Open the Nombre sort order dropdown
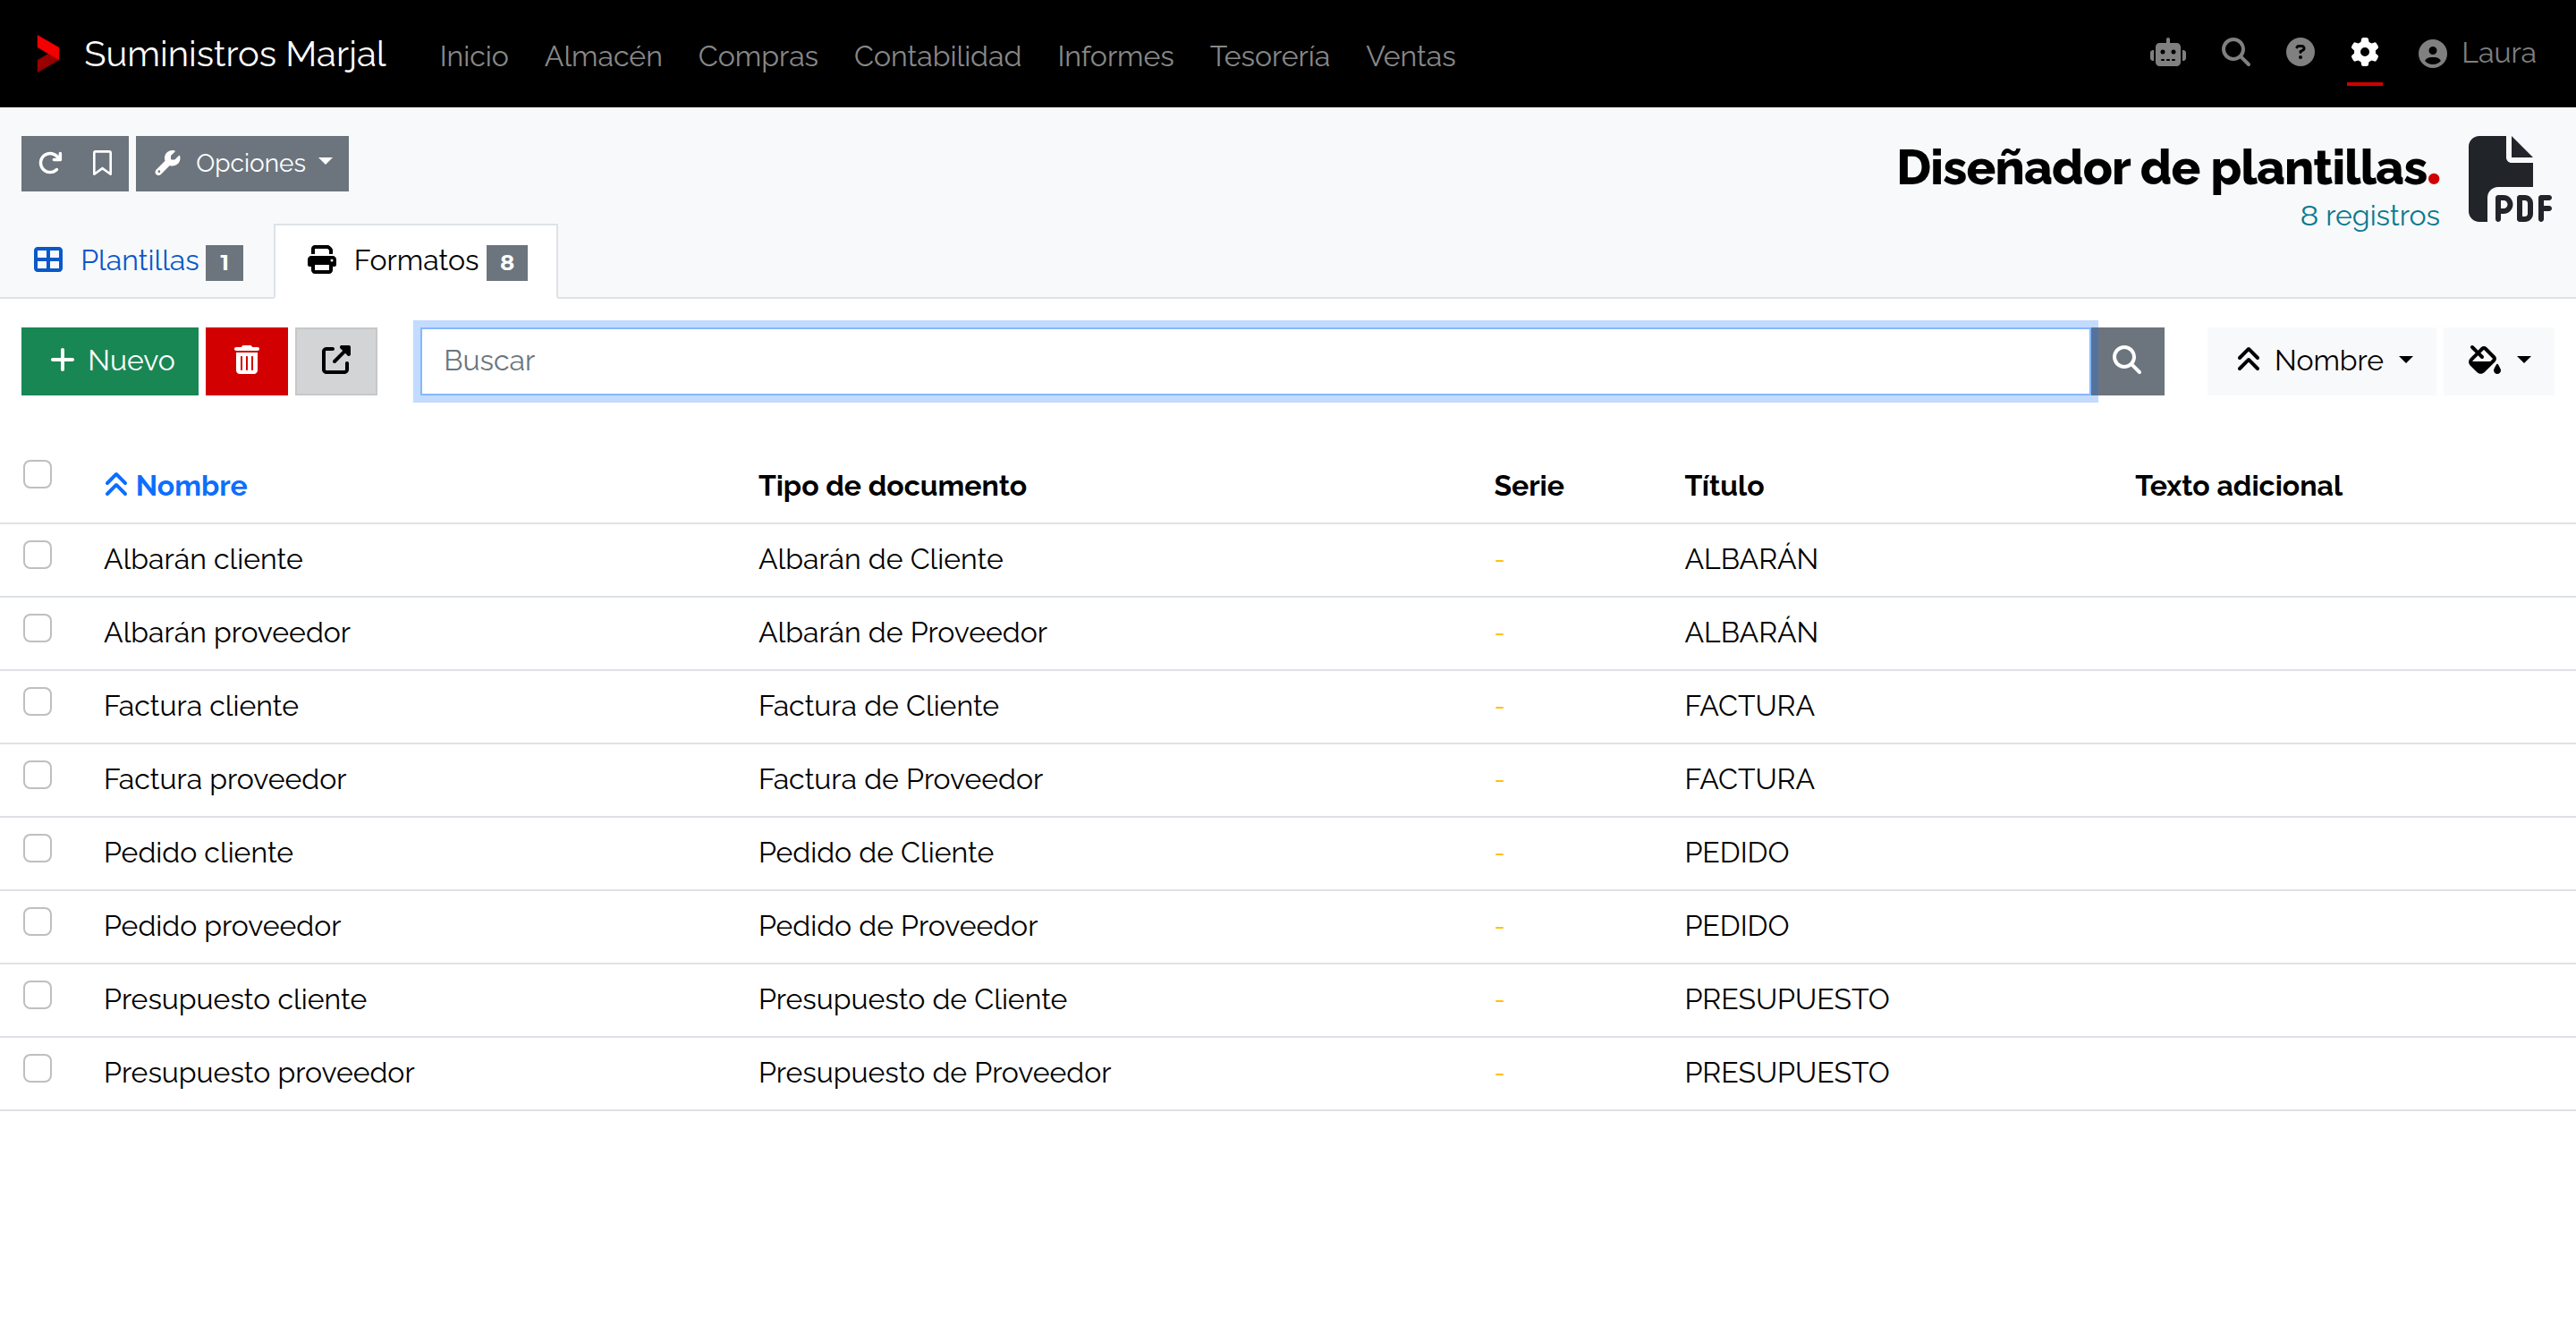The width and height of the screenshot is (2576, 1342). coord(2322,361)
